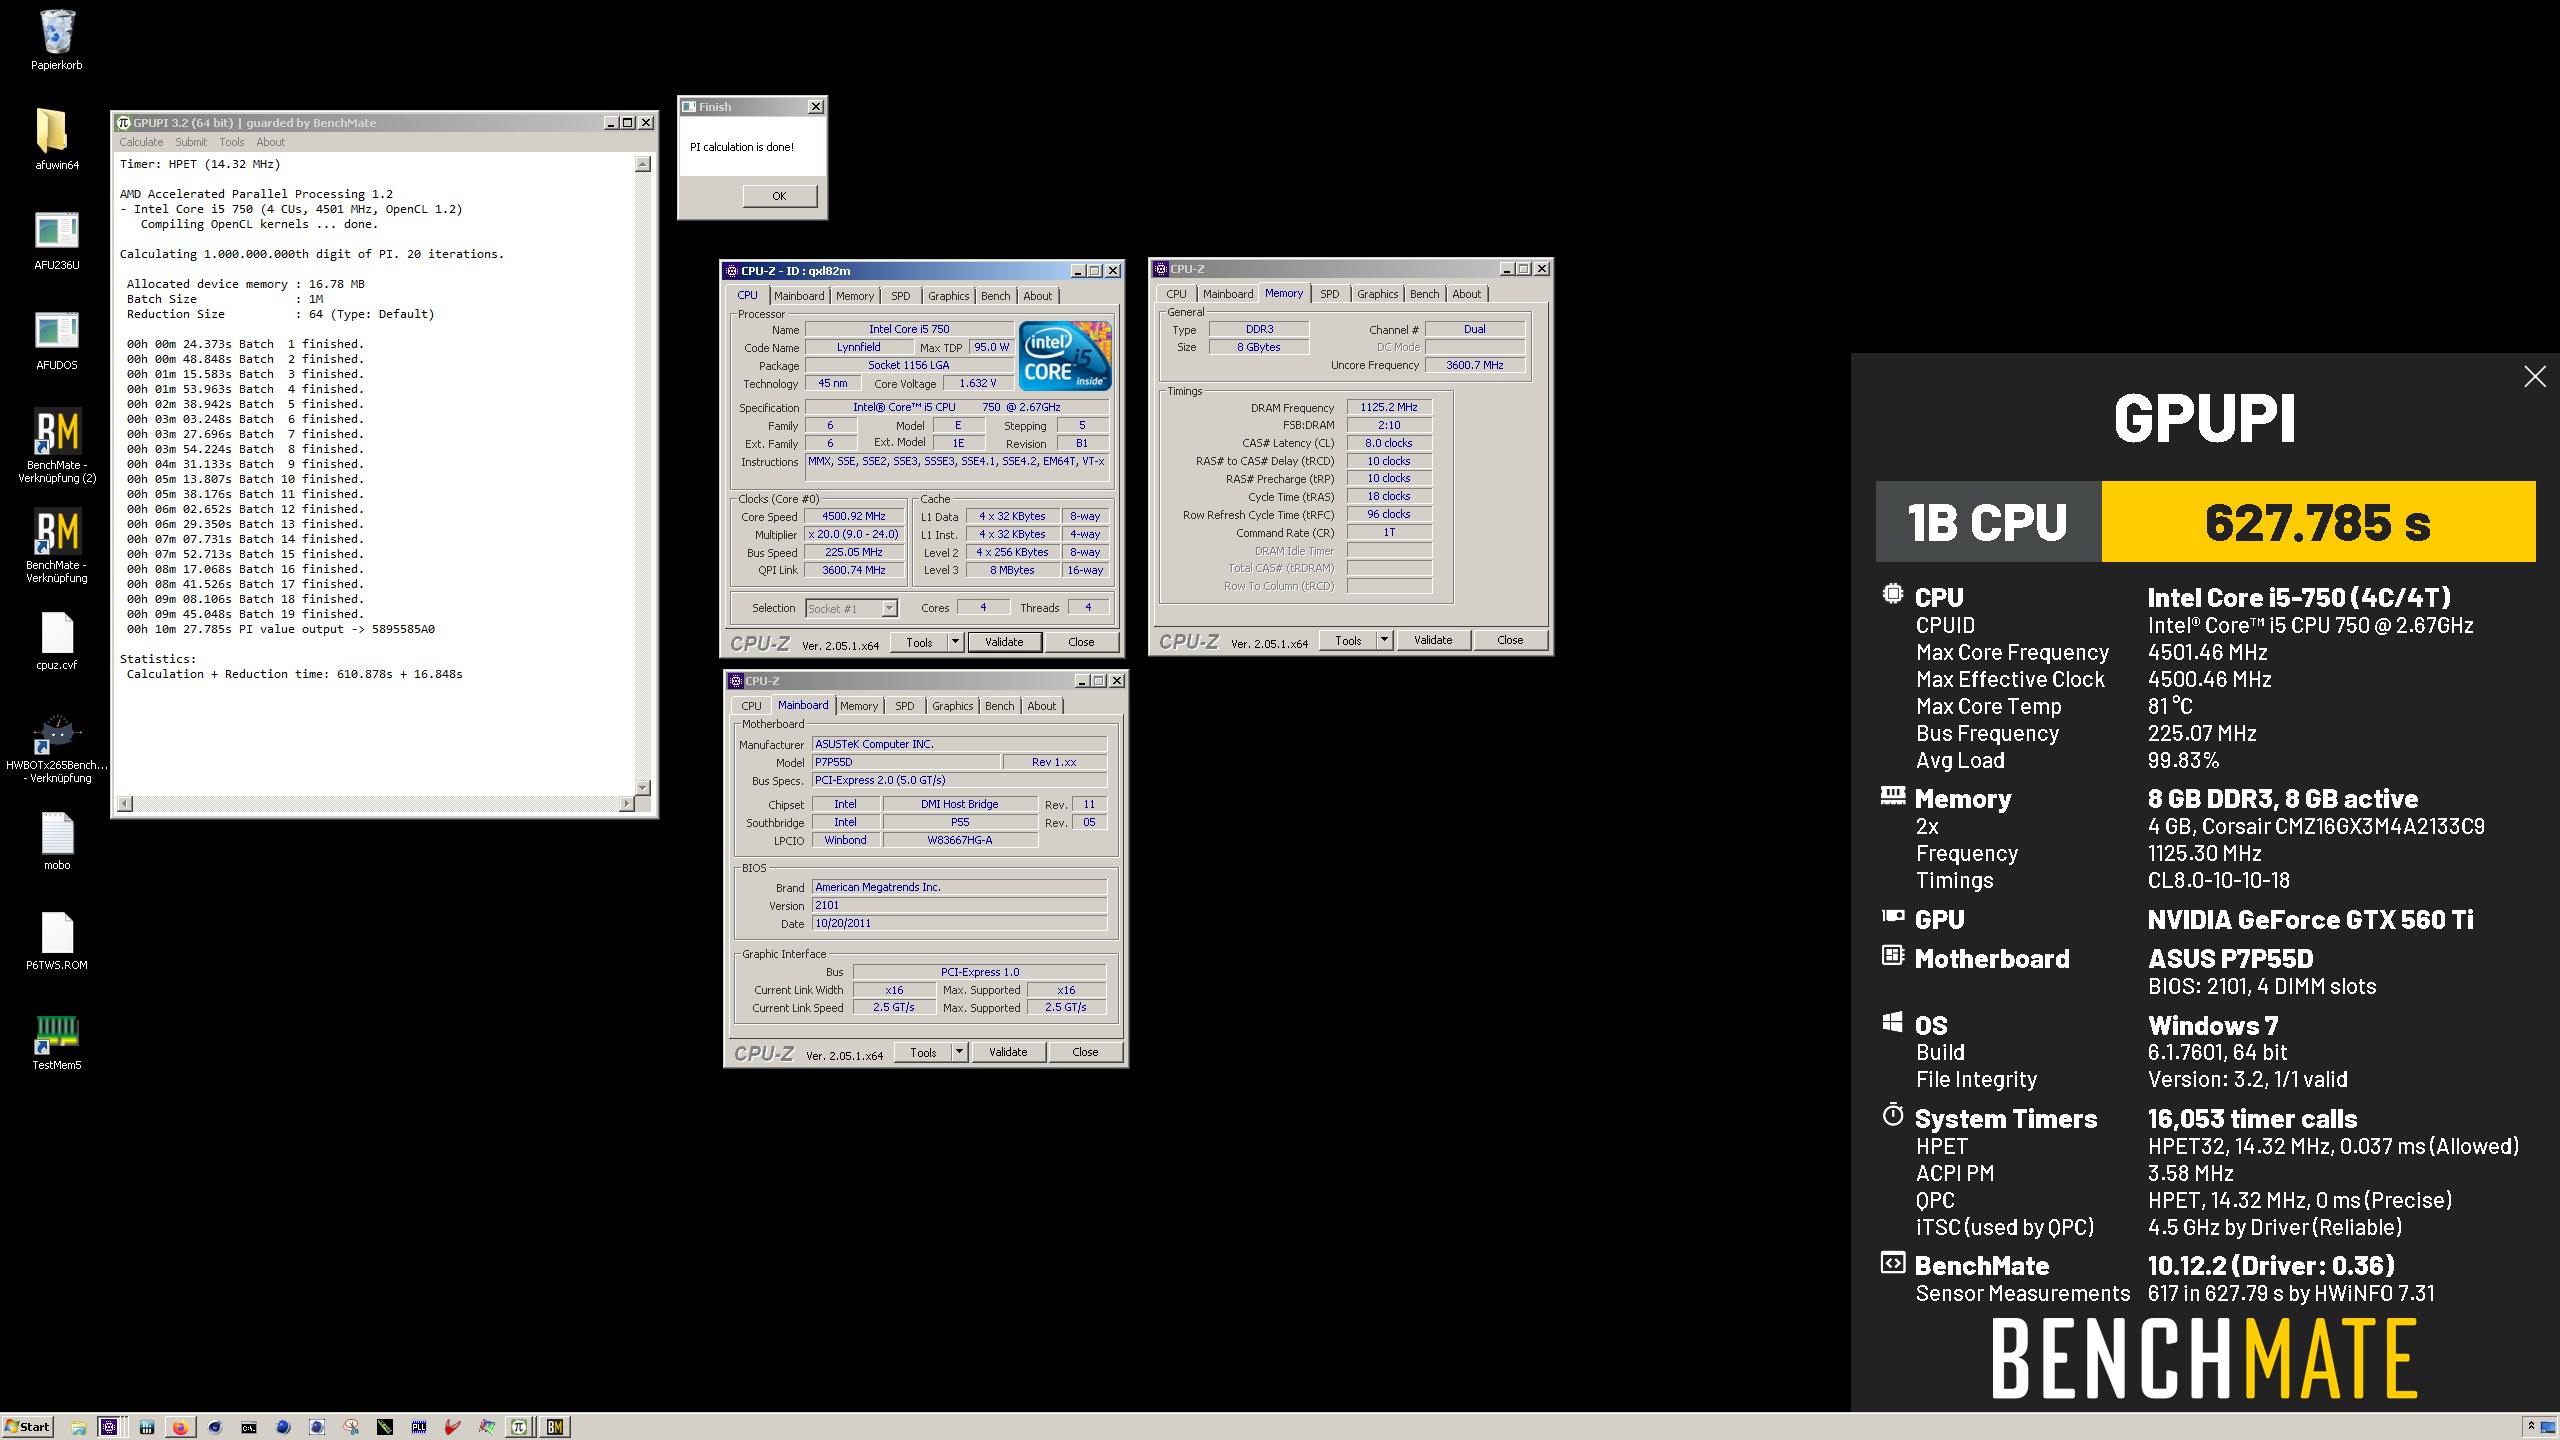Expand Tools dropdown arrow in CPU-Z Mainboard window
The height and width of the screenshot is (1440, 2560).
[959, 1052]
